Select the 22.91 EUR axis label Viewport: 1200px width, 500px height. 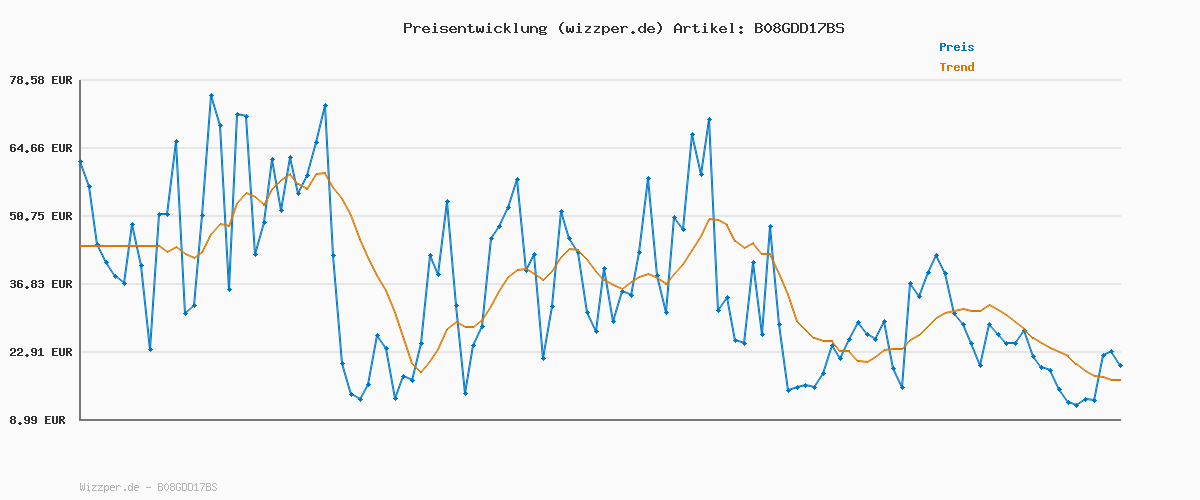pyautogui.click(x=42, y=352)
